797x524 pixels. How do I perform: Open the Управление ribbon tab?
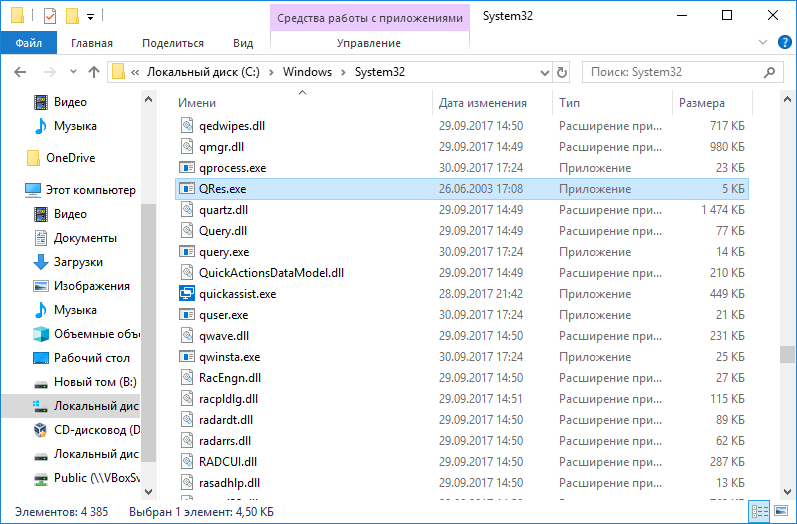coord(369,43)
